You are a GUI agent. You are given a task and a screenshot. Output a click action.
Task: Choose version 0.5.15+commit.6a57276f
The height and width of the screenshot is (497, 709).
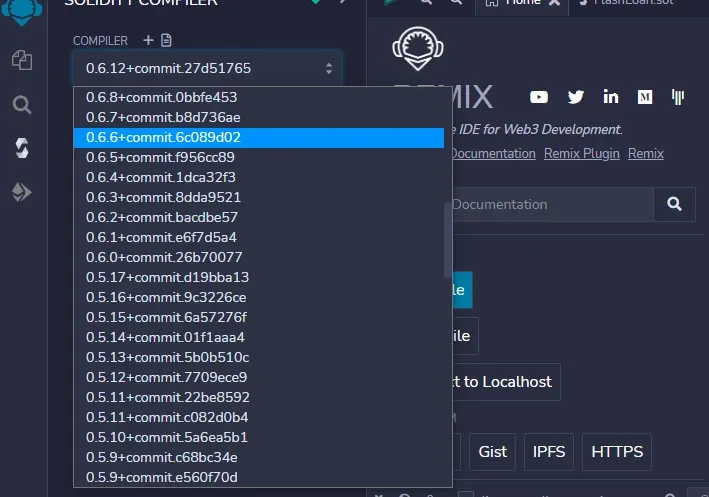259,317
